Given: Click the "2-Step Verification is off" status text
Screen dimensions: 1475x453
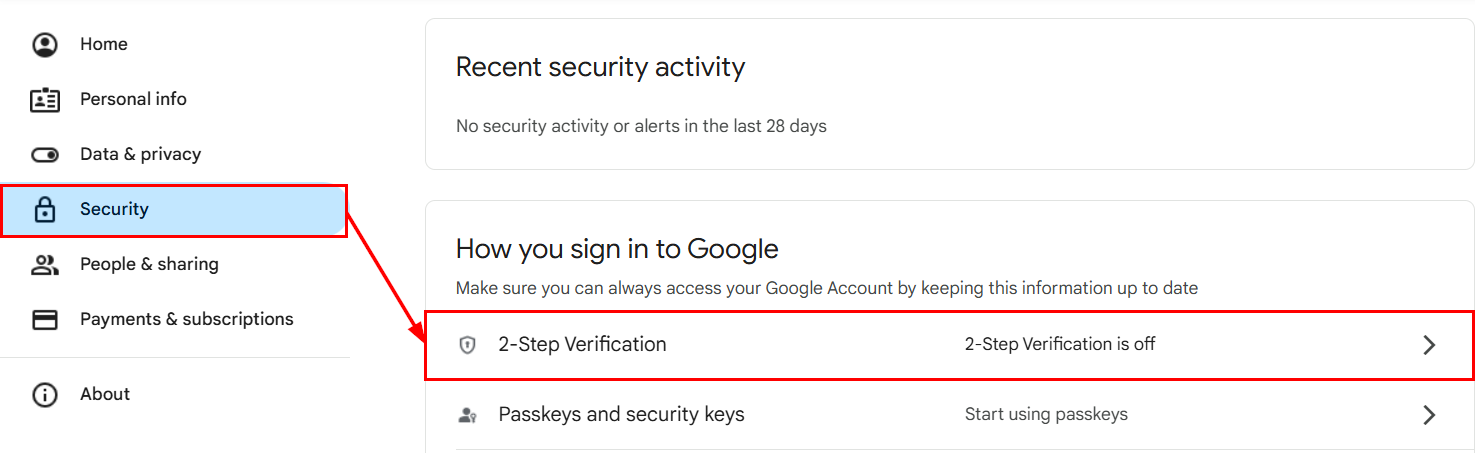Looking at the screenshot, I should (1059, 344).
